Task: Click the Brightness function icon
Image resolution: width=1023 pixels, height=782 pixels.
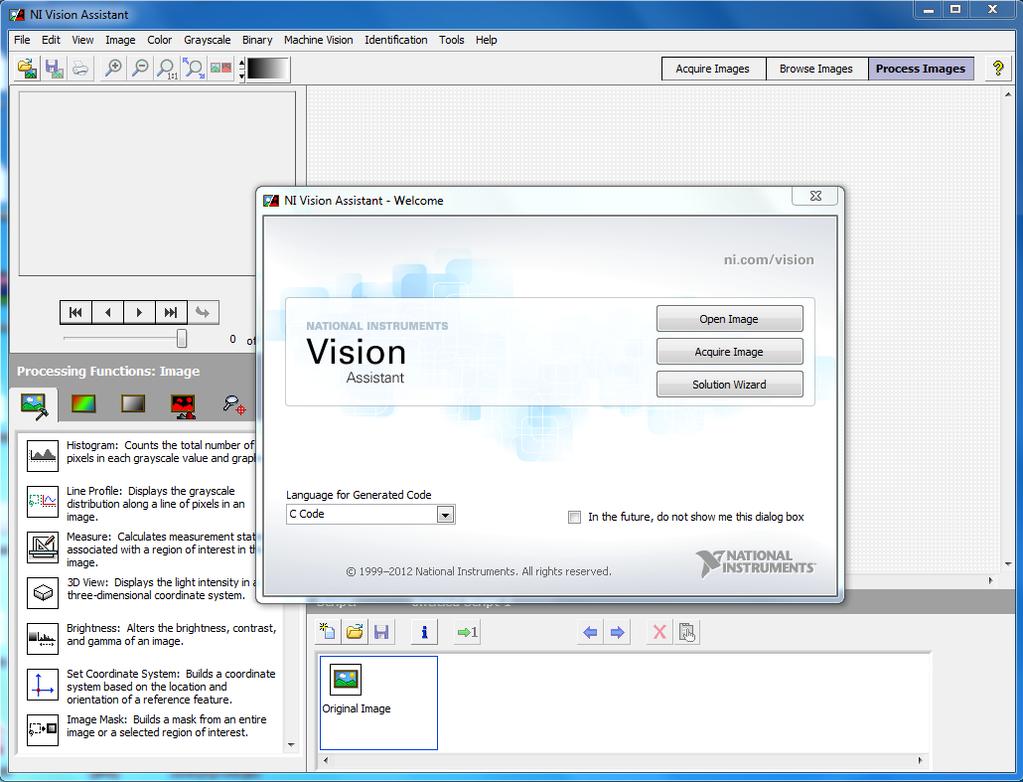Action: click(x=43, y=638)
